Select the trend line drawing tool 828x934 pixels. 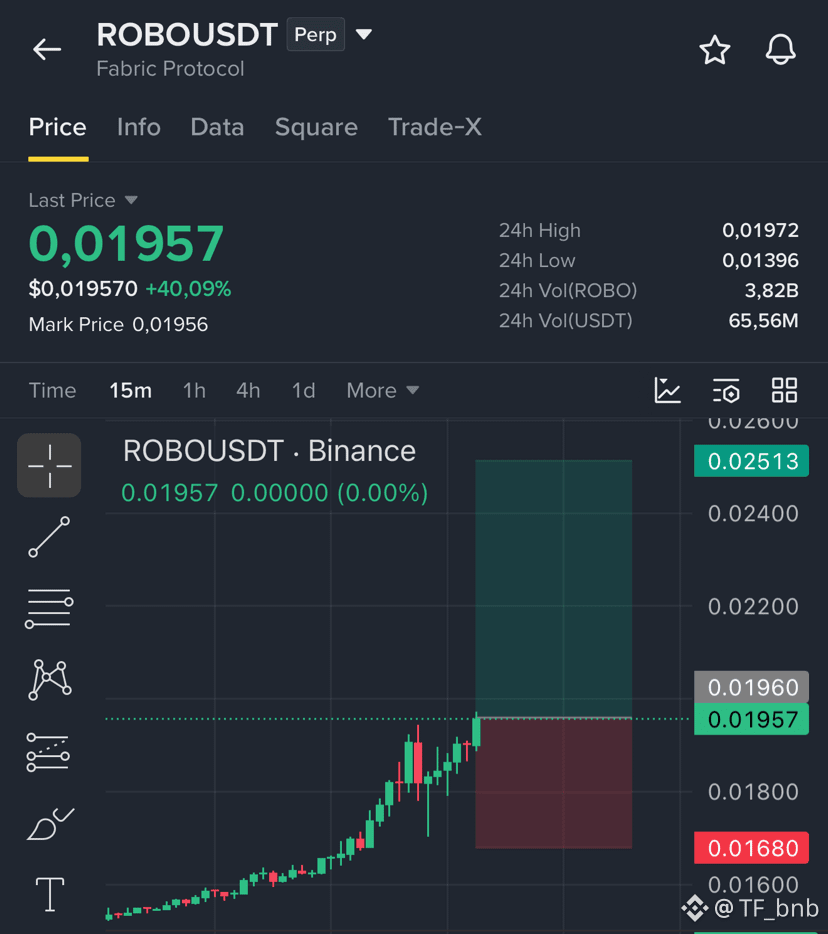coord(49,537)
